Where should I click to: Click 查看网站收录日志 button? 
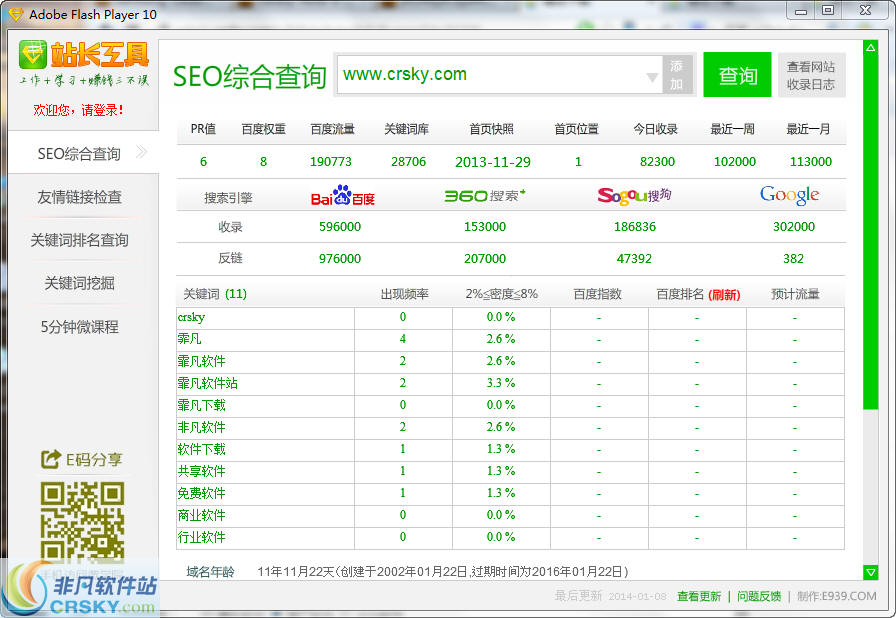[x=811, y=75]
